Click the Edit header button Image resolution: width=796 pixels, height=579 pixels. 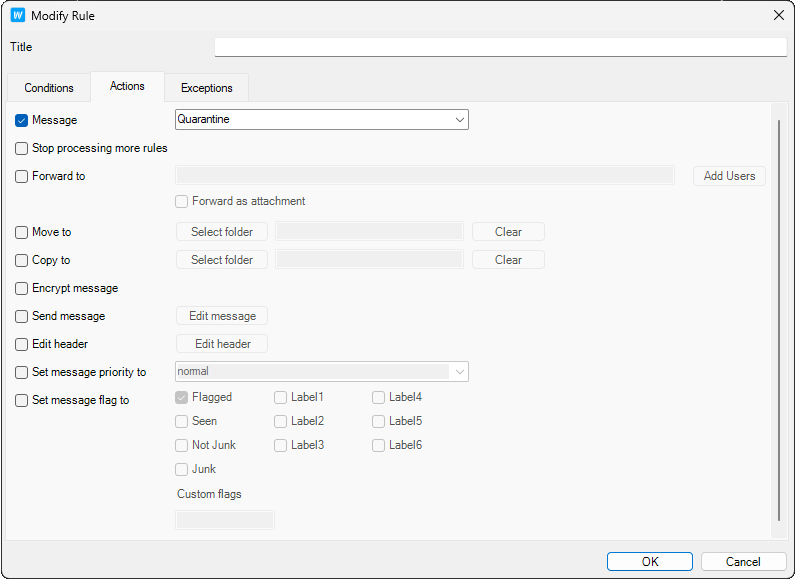(222, 344)
